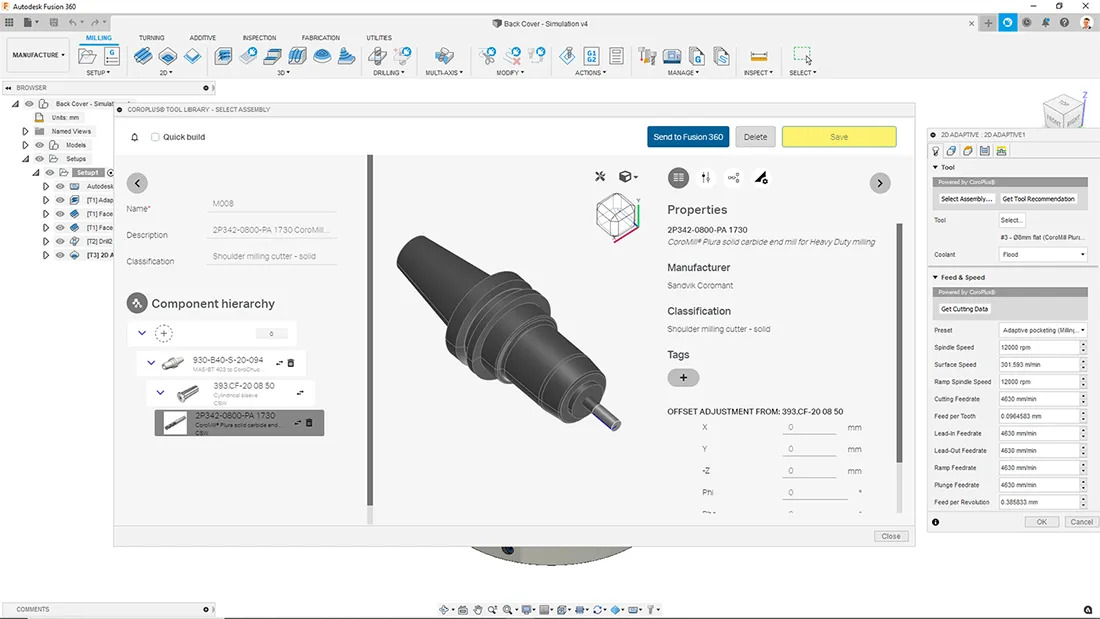Screen dimensions: 1100x619
Task: Click the Select window-selection icon
Action: [803, 55]
